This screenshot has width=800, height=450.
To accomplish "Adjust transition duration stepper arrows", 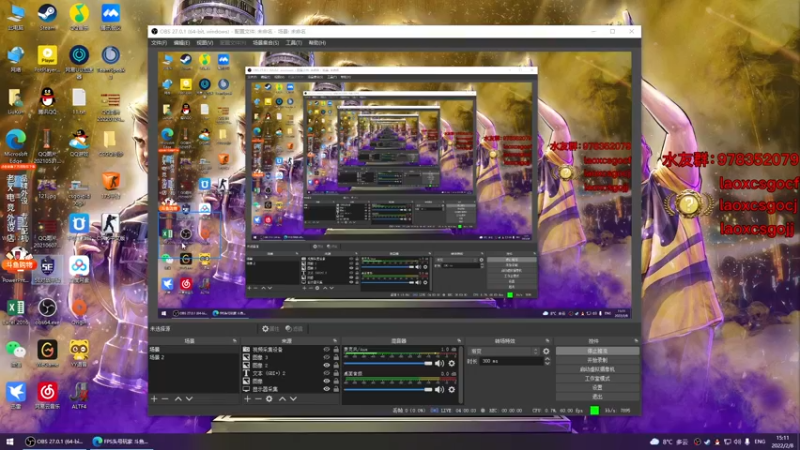I will (x=547, y=361).
